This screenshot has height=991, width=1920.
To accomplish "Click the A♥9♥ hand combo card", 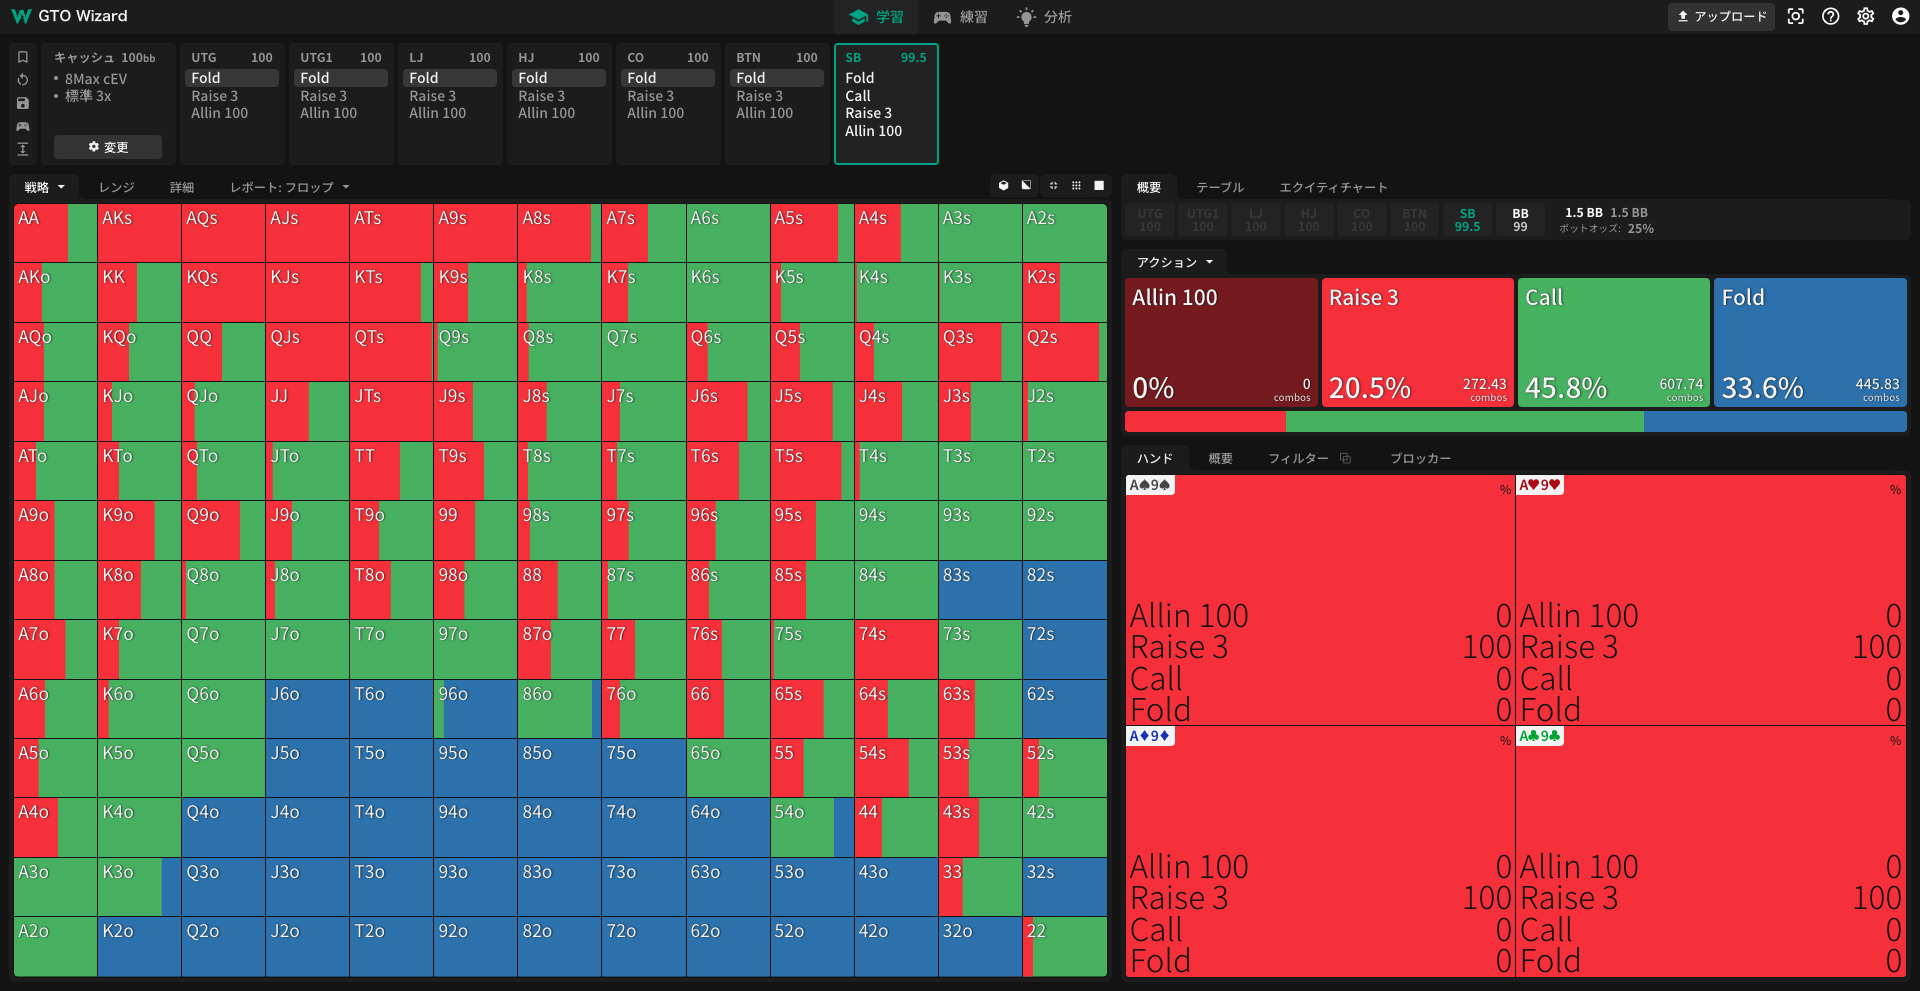I will tap(1711, 600).
